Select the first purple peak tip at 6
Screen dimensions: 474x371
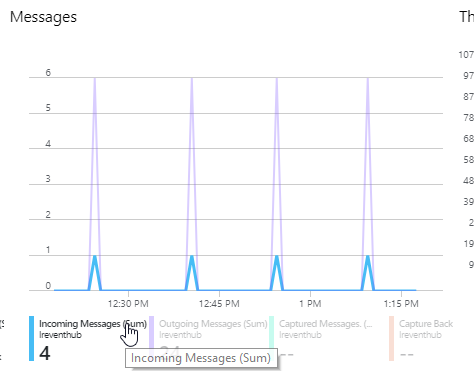coord(95,78)
